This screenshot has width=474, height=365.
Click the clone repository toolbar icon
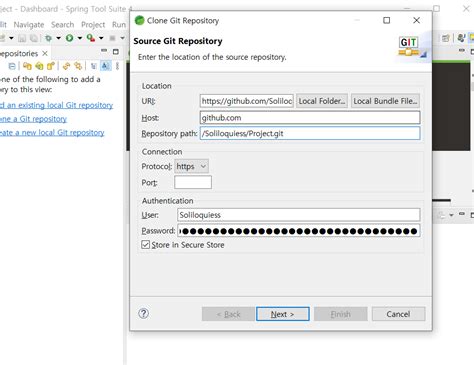click(x=39, y=66)
